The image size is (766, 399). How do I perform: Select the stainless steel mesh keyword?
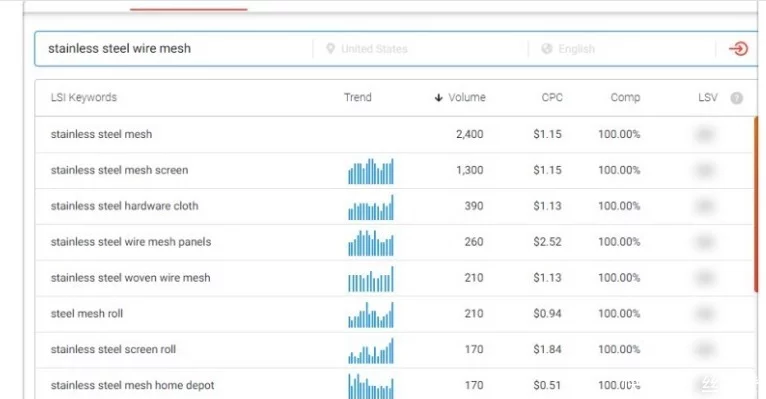101,134
